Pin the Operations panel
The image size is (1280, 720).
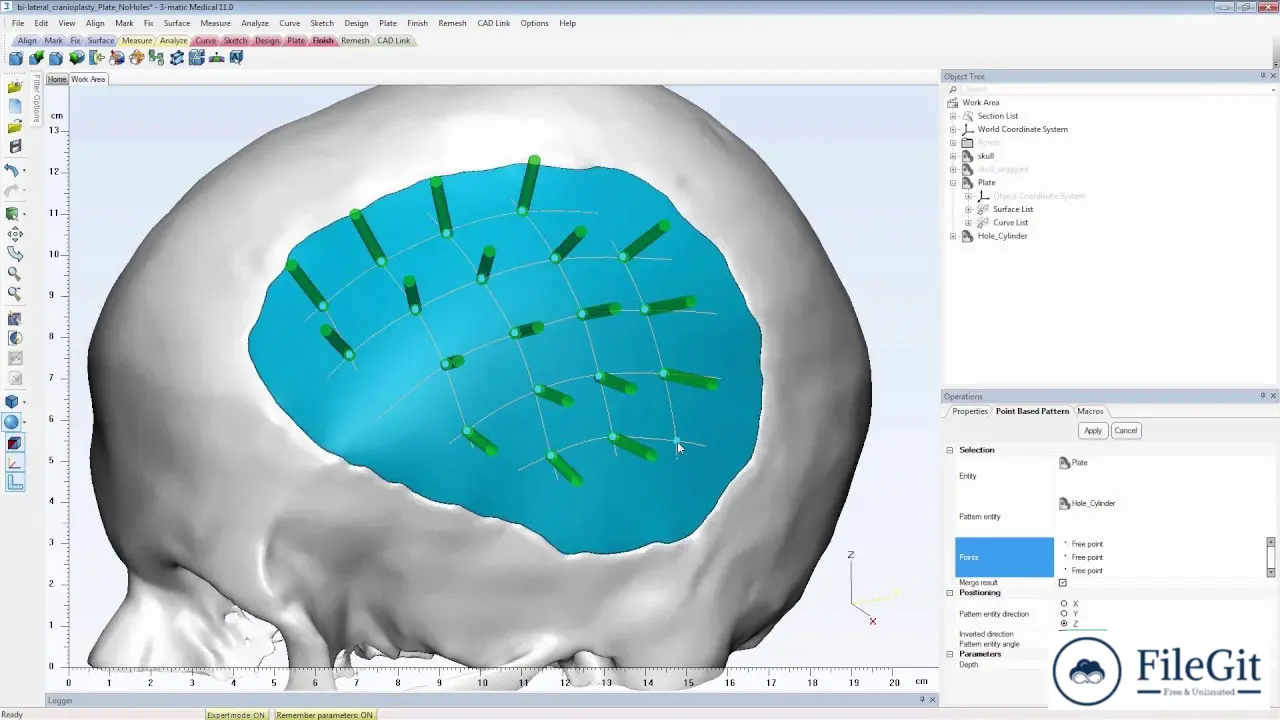pos(1262,396)
